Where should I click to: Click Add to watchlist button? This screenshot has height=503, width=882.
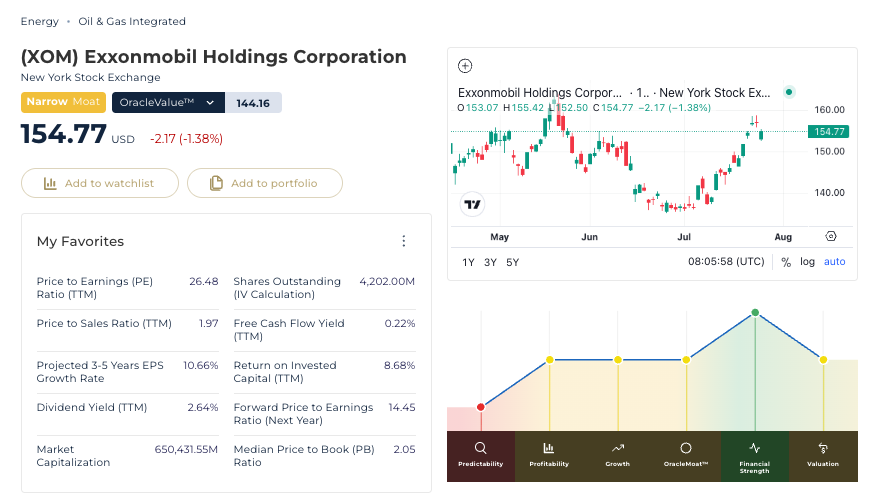point(100,183)
